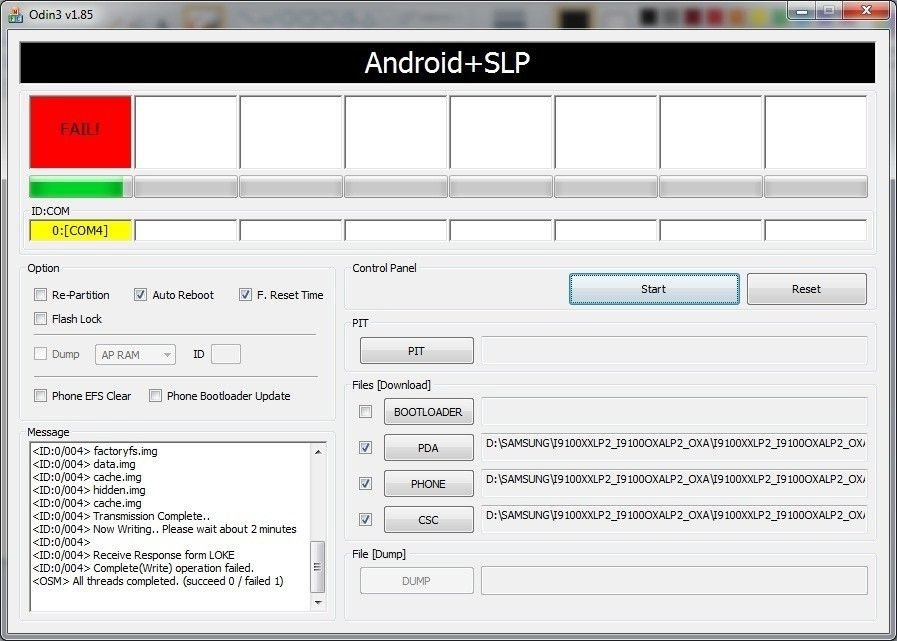Click the 'Receive Response form LOKE' line

tap(133, 555)
